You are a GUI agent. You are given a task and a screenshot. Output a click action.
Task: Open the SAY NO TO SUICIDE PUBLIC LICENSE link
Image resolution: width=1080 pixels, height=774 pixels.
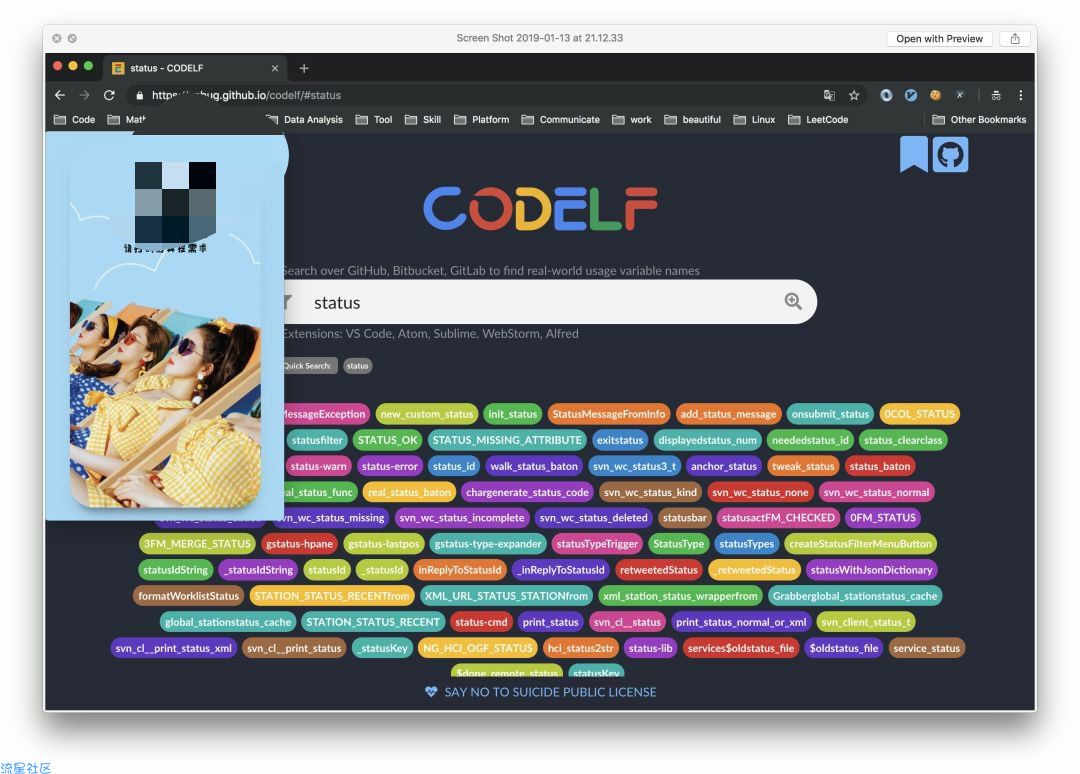click(550, 691)
